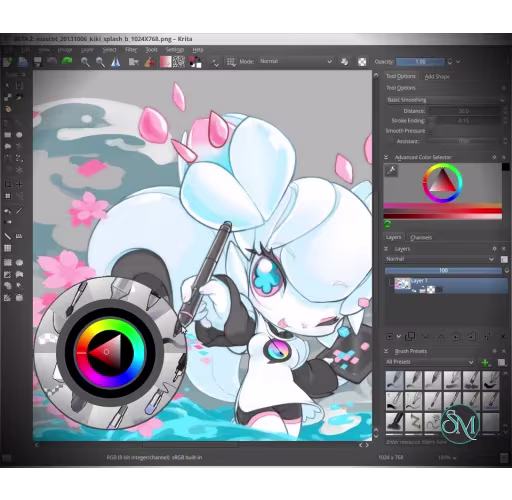
Task: Click the Open document toolbar icon
Action: point(22,62)
